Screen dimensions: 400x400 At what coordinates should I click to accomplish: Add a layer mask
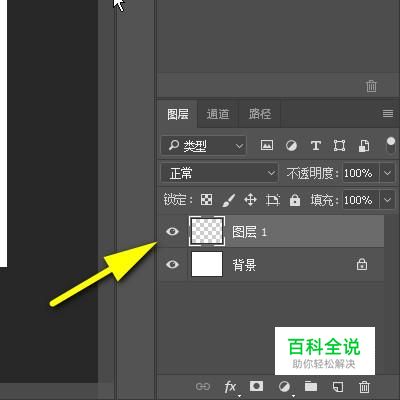256,386
